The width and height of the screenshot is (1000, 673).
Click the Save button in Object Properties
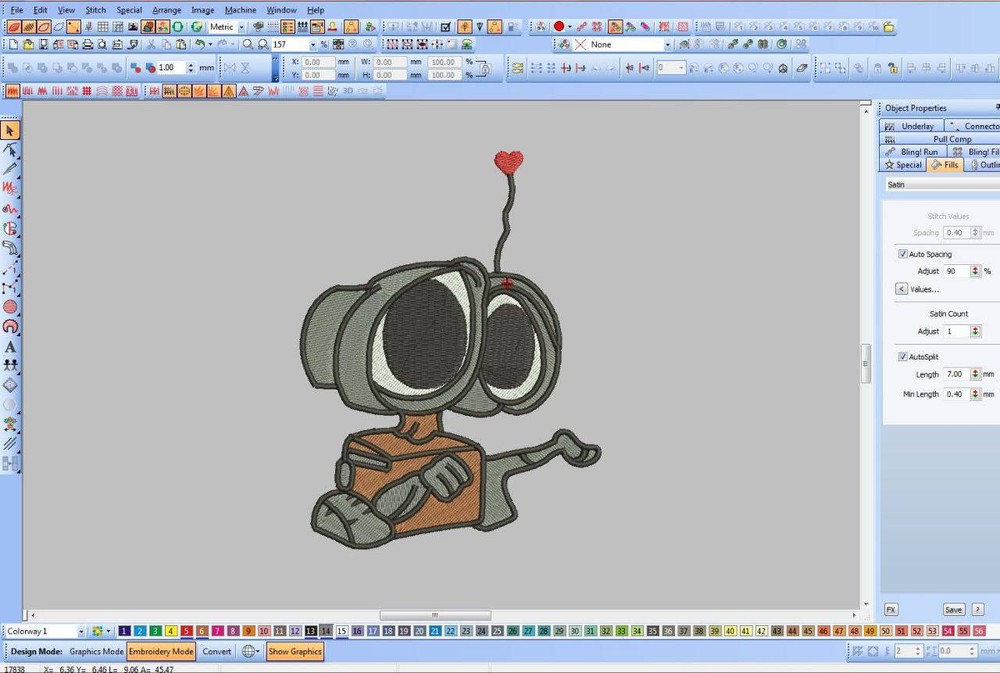[x=953, y=610]
